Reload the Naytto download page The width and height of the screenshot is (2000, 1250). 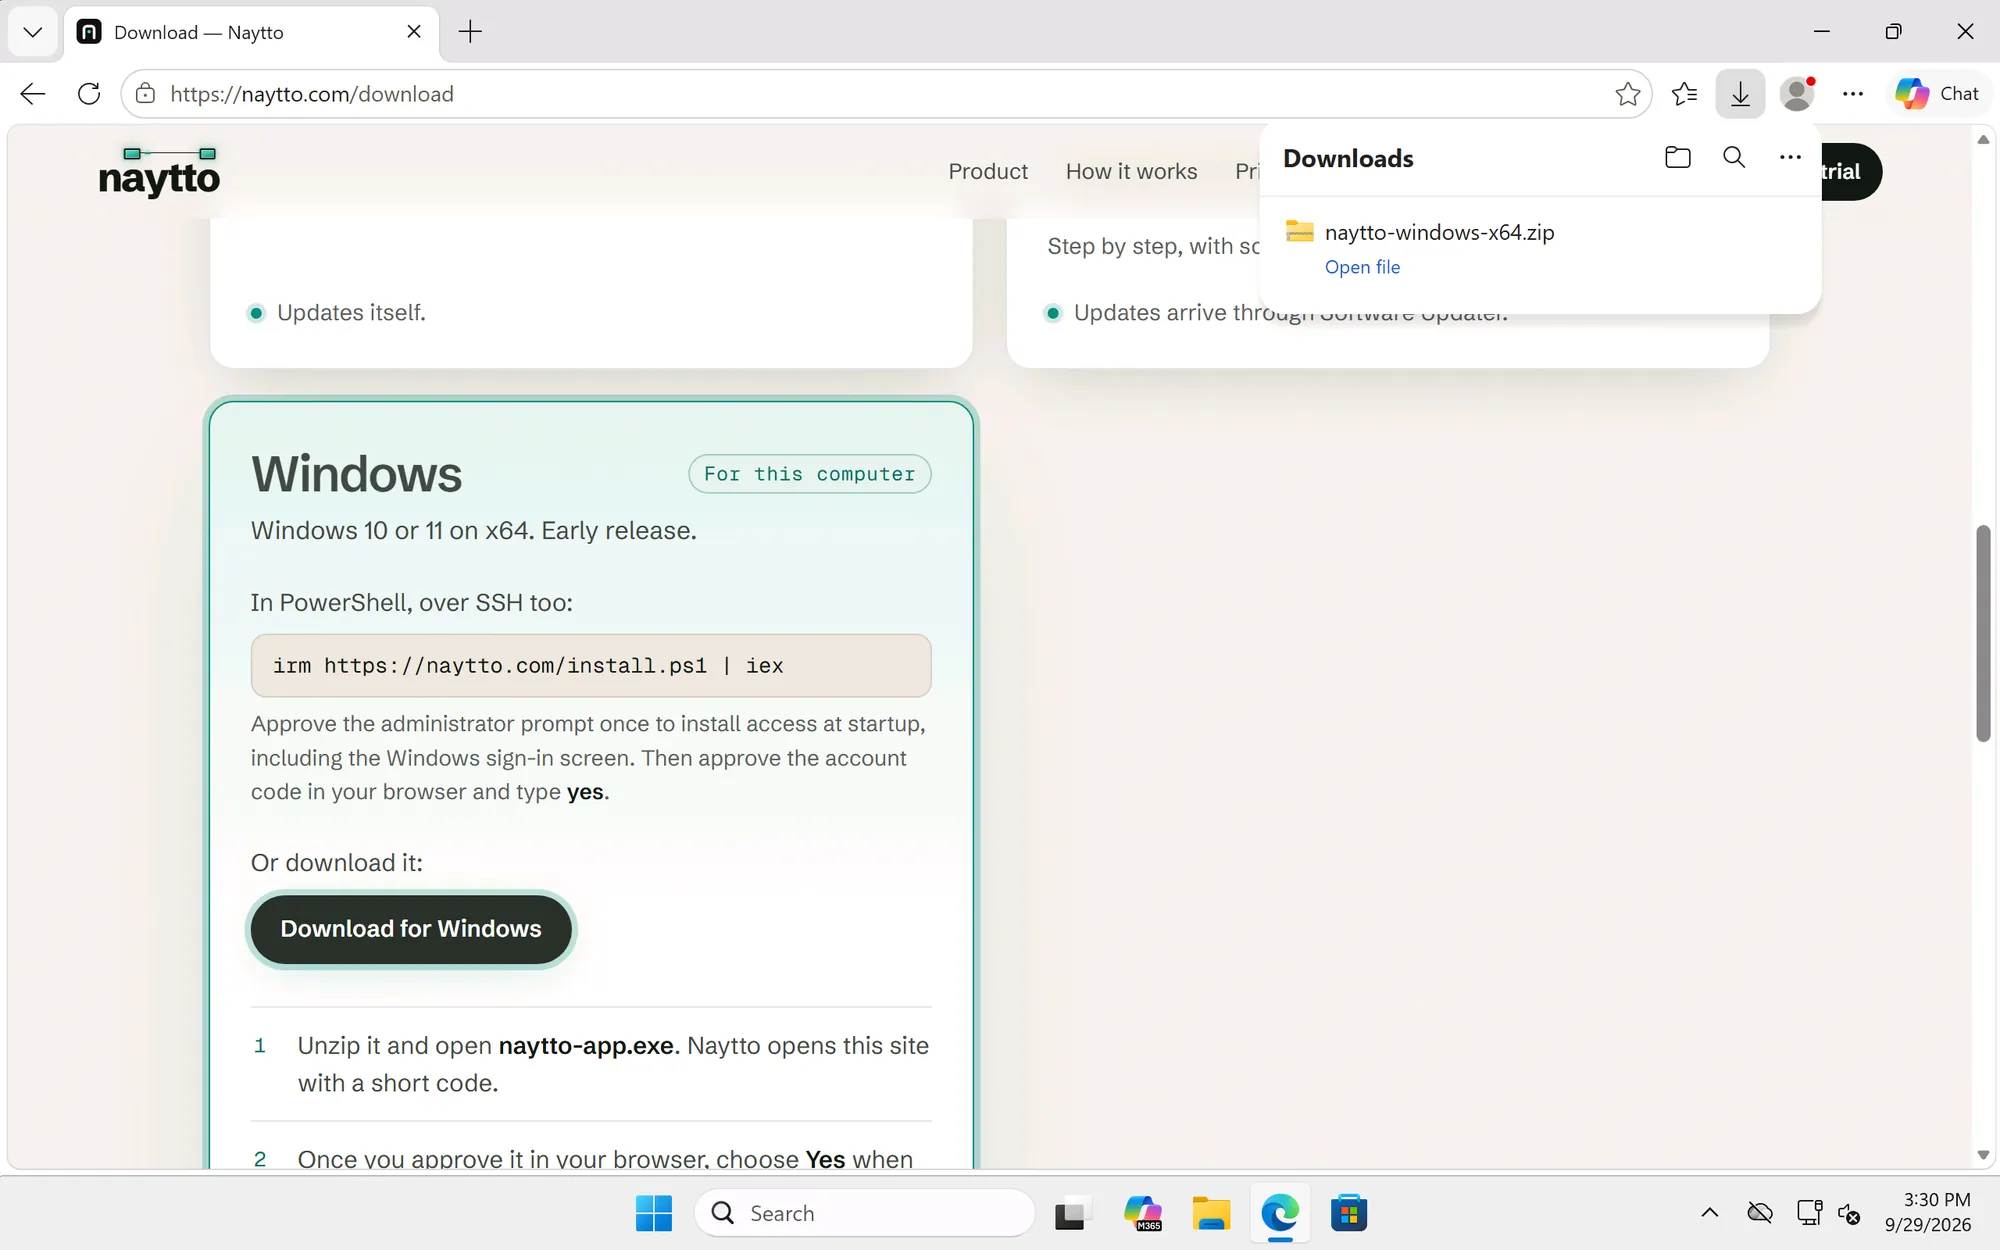(x=89, y=94)
